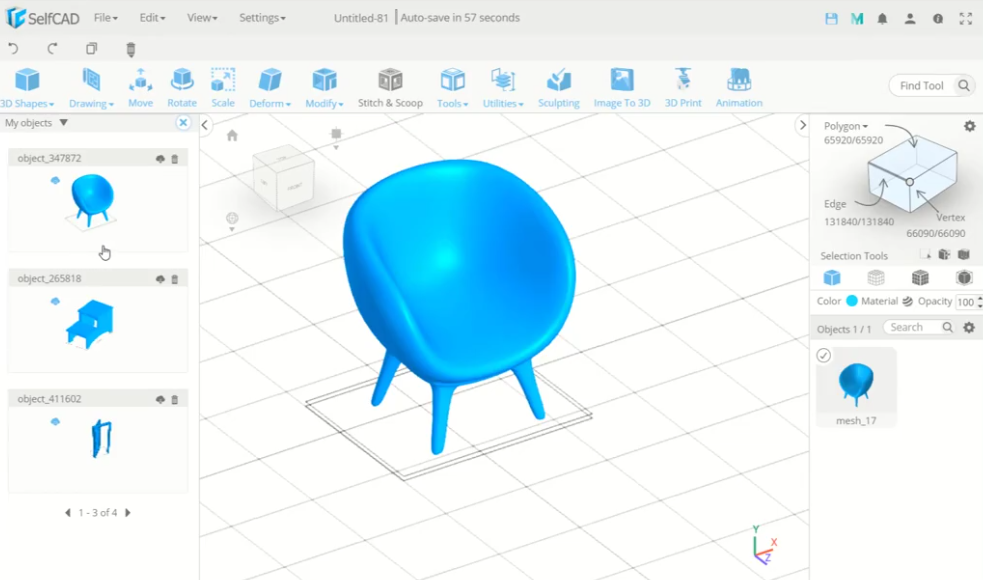Open the 3D Shapes tool
Image resolution: width=983 pixels, height=580 pixels.
(x=27, y=88)
